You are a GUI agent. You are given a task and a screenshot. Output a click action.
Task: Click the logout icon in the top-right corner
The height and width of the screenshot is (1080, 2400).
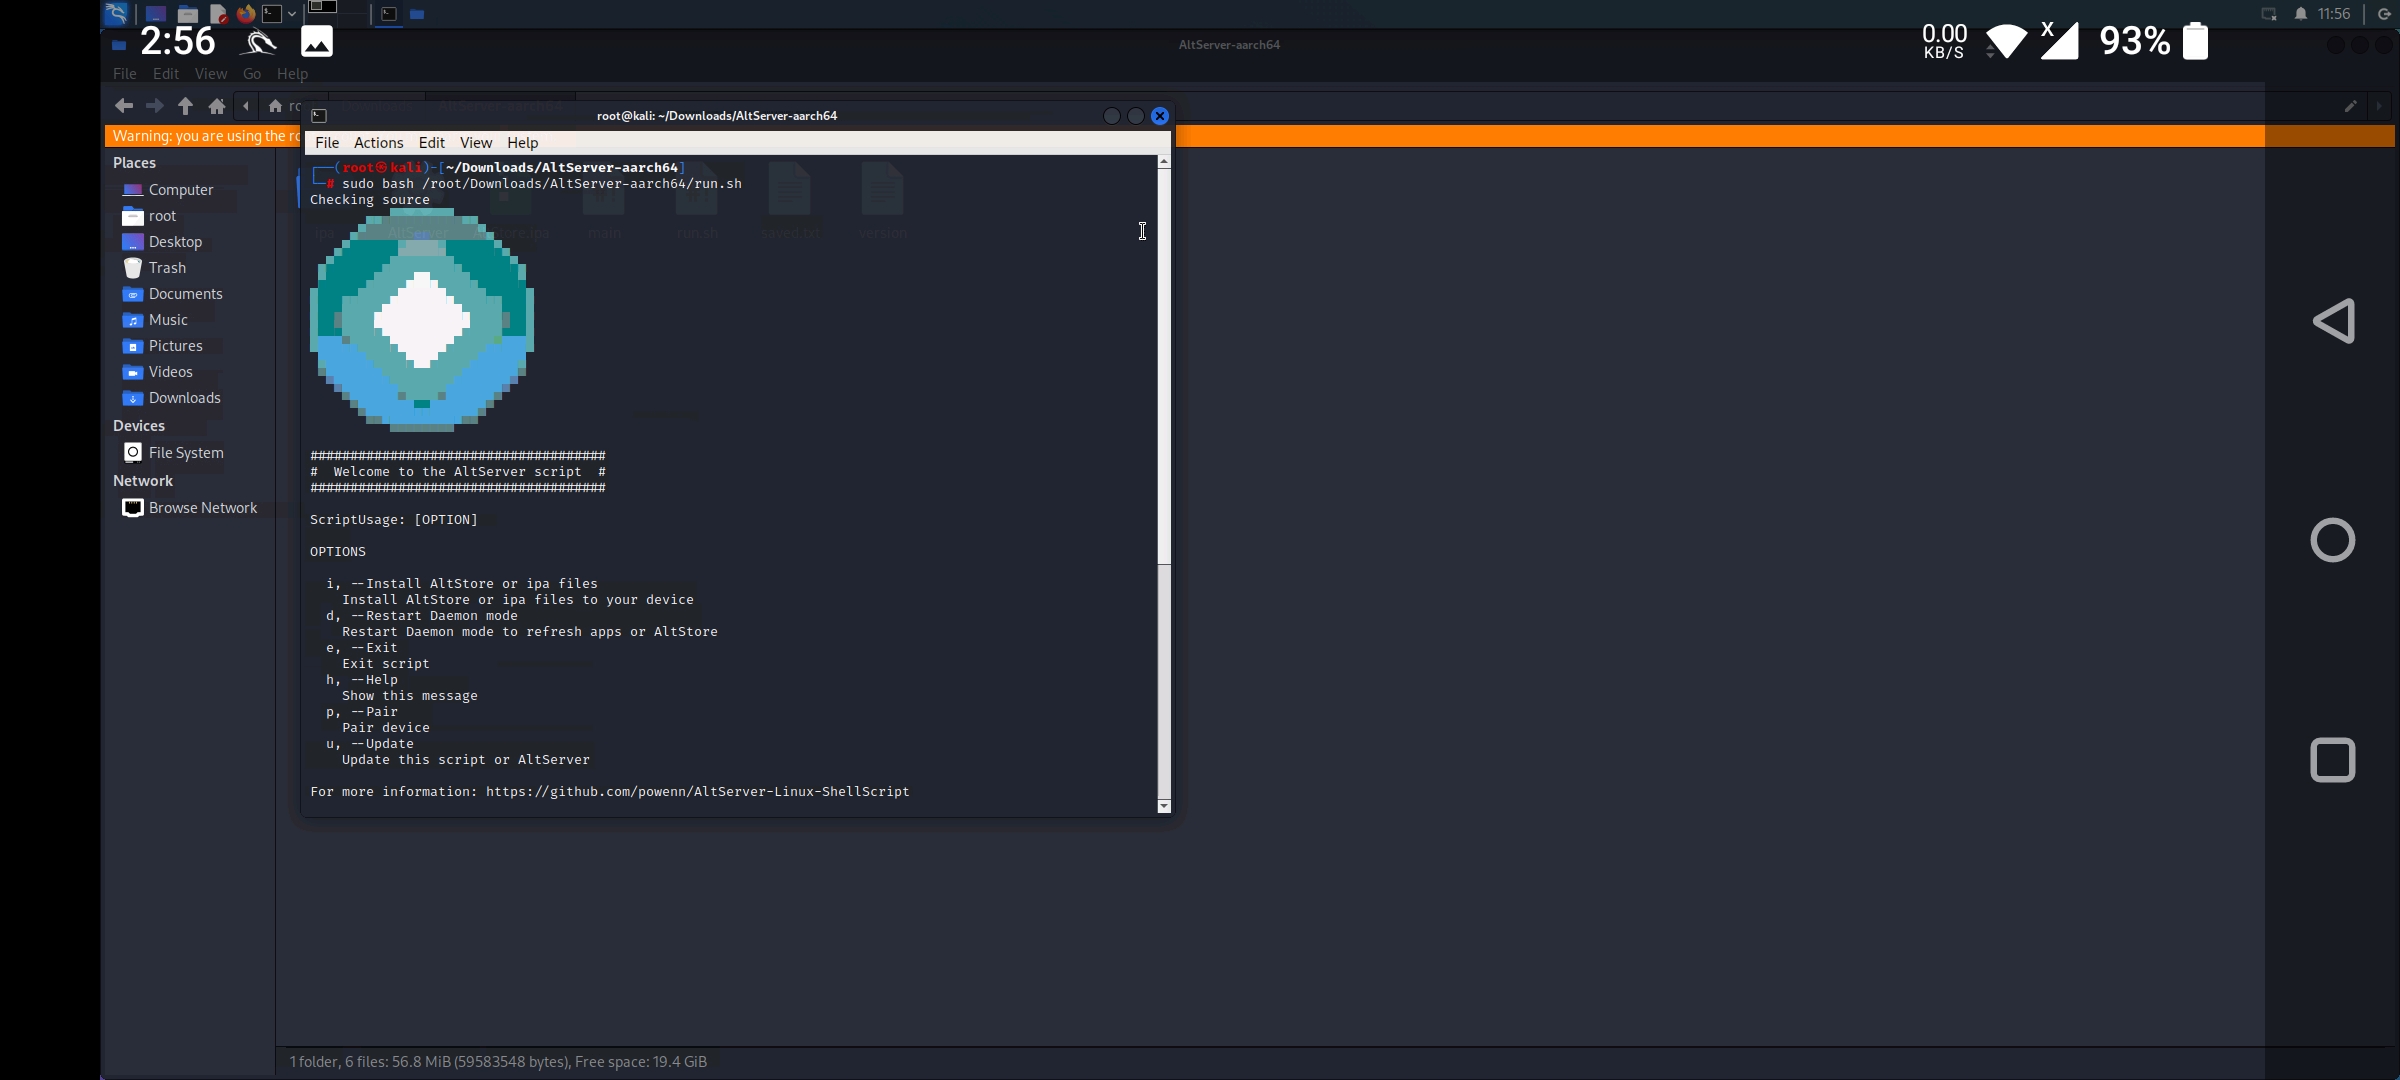pyautogui.click(x=2384, y=14)
